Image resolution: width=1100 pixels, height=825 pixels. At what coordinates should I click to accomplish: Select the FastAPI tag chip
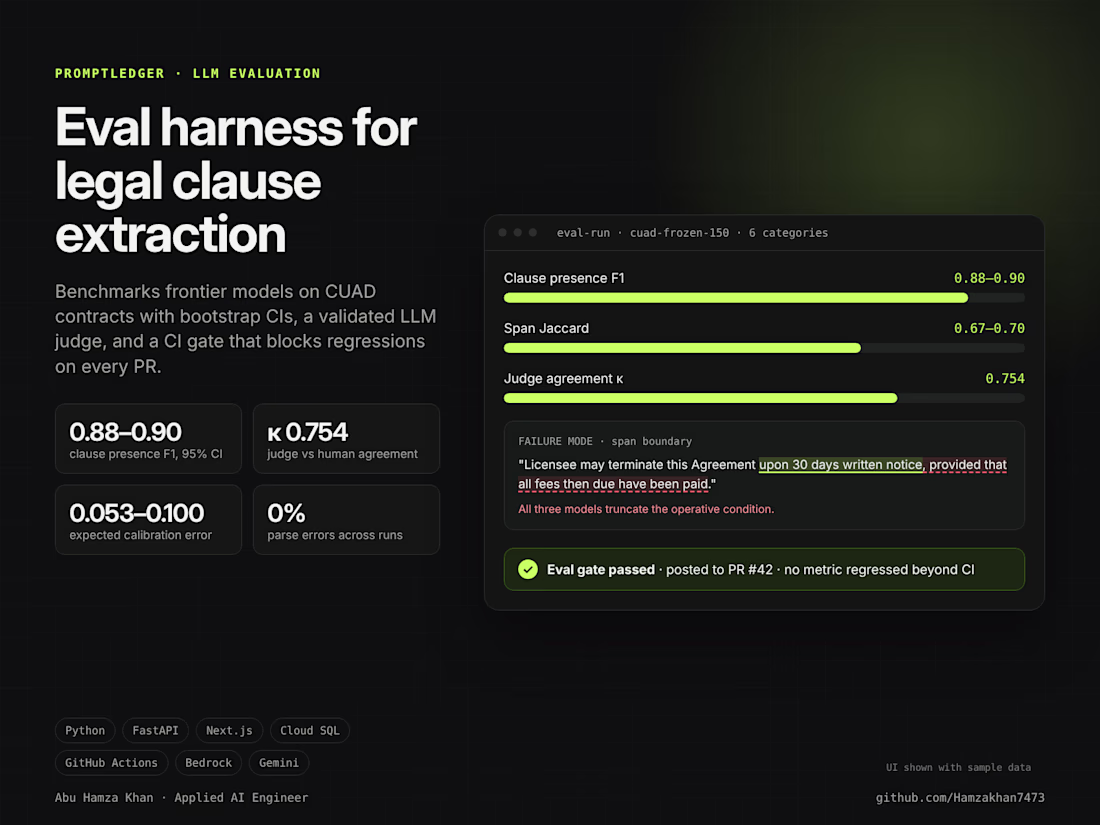click(x=155, y=730)
